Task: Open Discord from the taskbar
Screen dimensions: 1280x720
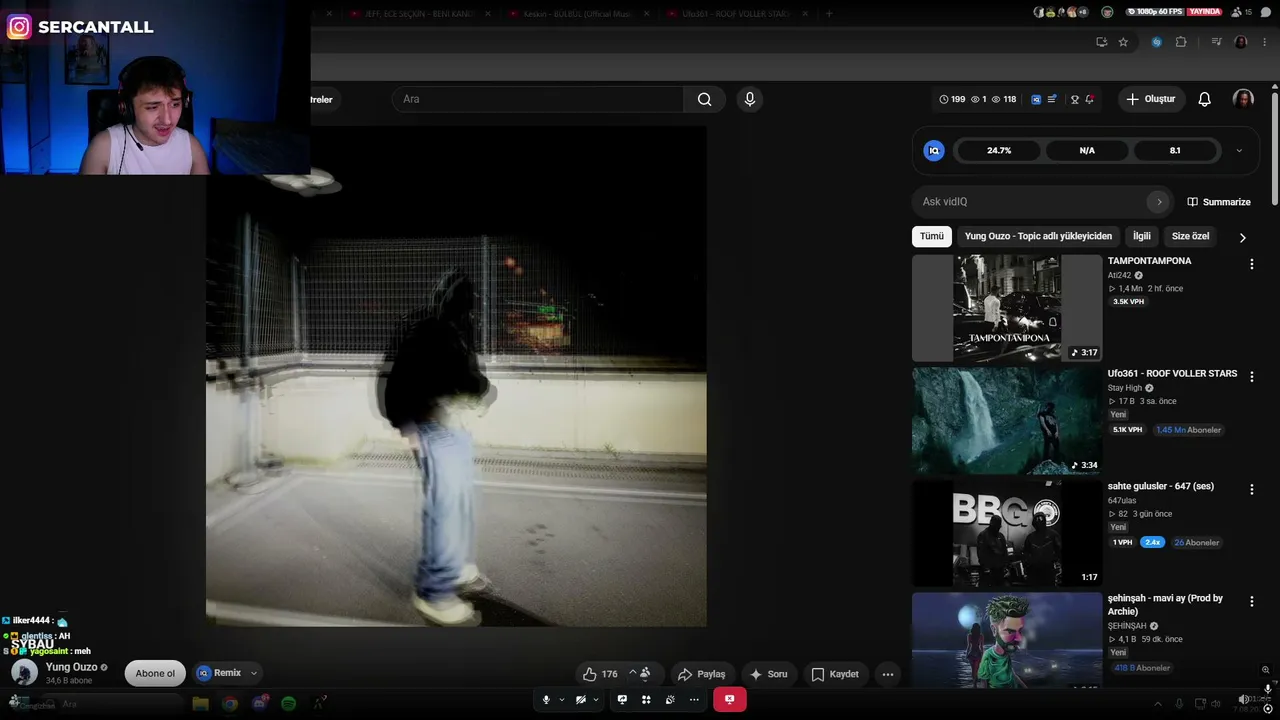Action: [x=260, y=703]
